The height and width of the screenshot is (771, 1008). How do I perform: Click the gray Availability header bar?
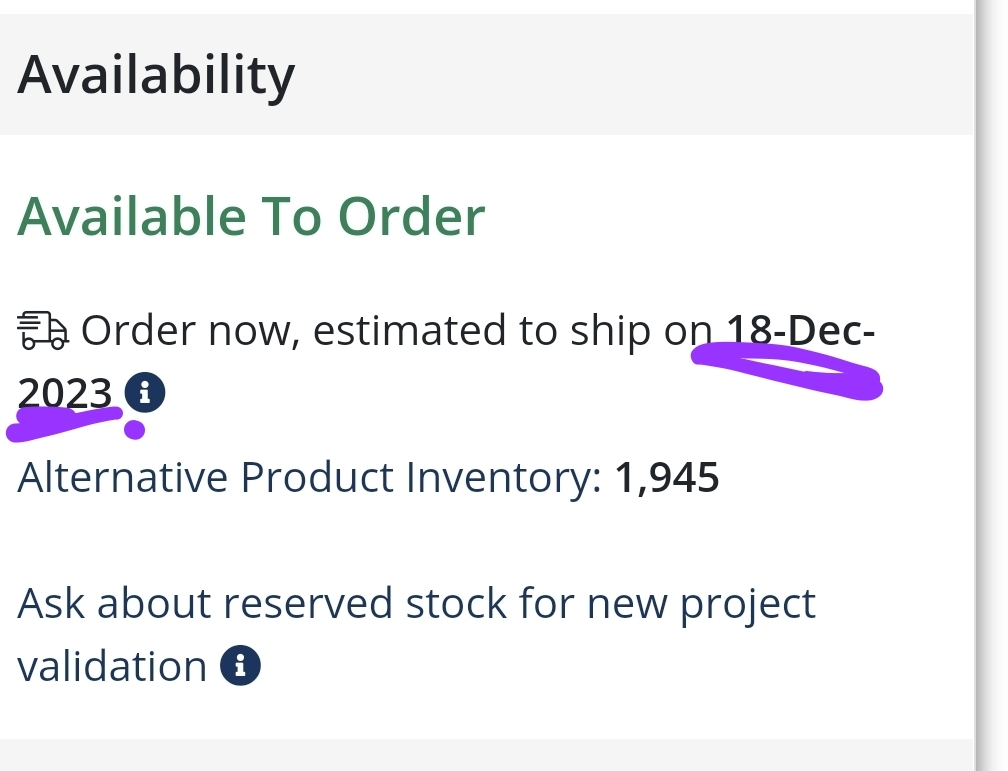pyautogui.click(x=487, y=75)
